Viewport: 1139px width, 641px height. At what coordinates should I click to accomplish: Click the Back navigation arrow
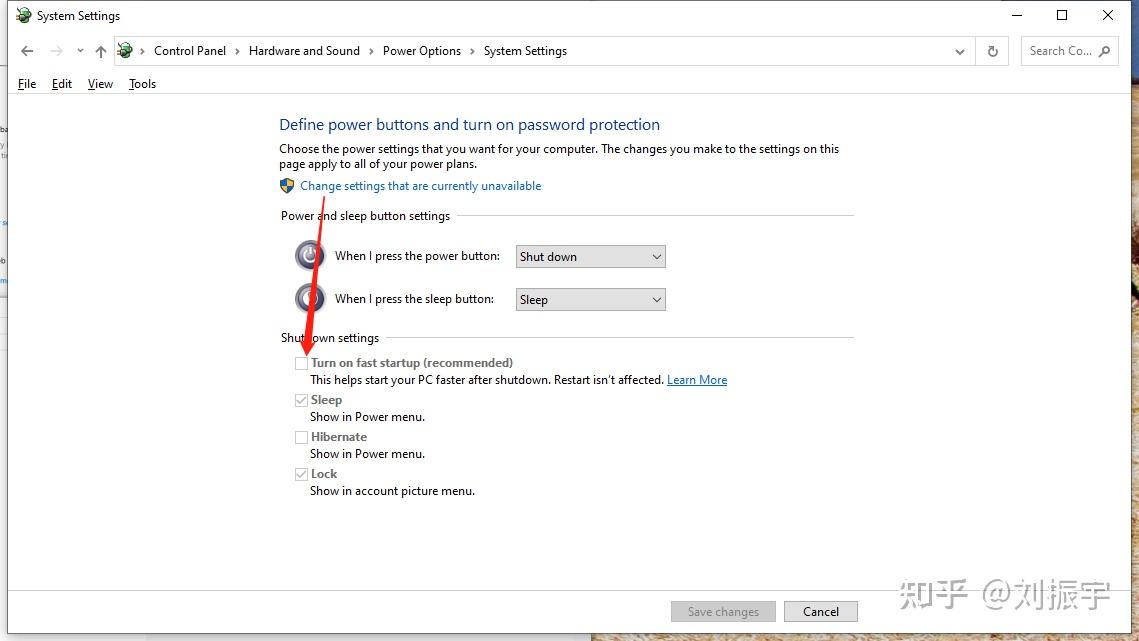pyautogui.click(x=27, y=51)
